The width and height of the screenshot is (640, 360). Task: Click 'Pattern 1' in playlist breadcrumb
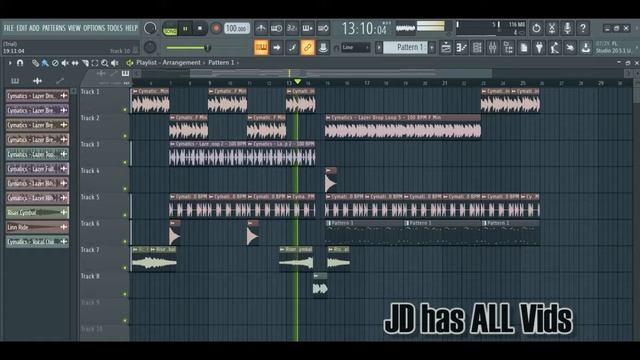pyautogui.click(x=221, y=63)
